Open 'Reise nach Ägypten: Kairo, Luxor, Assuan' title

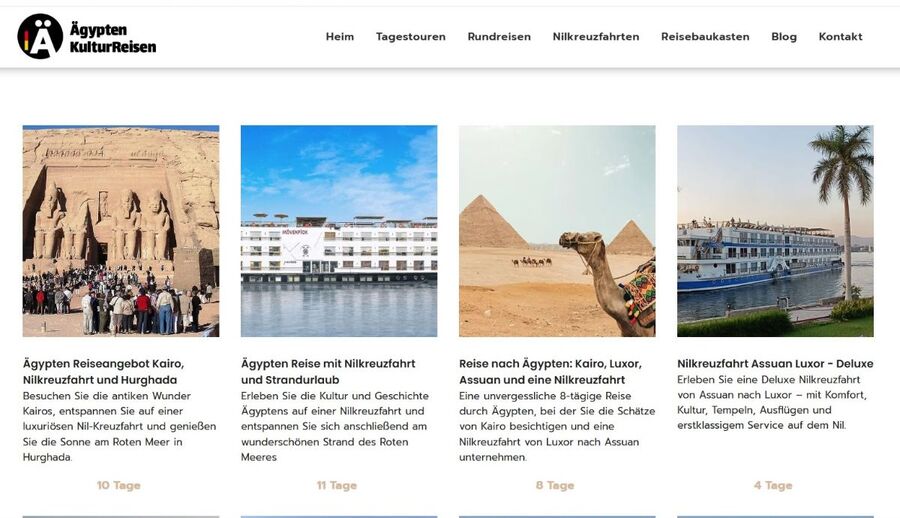tap(550, 372)
